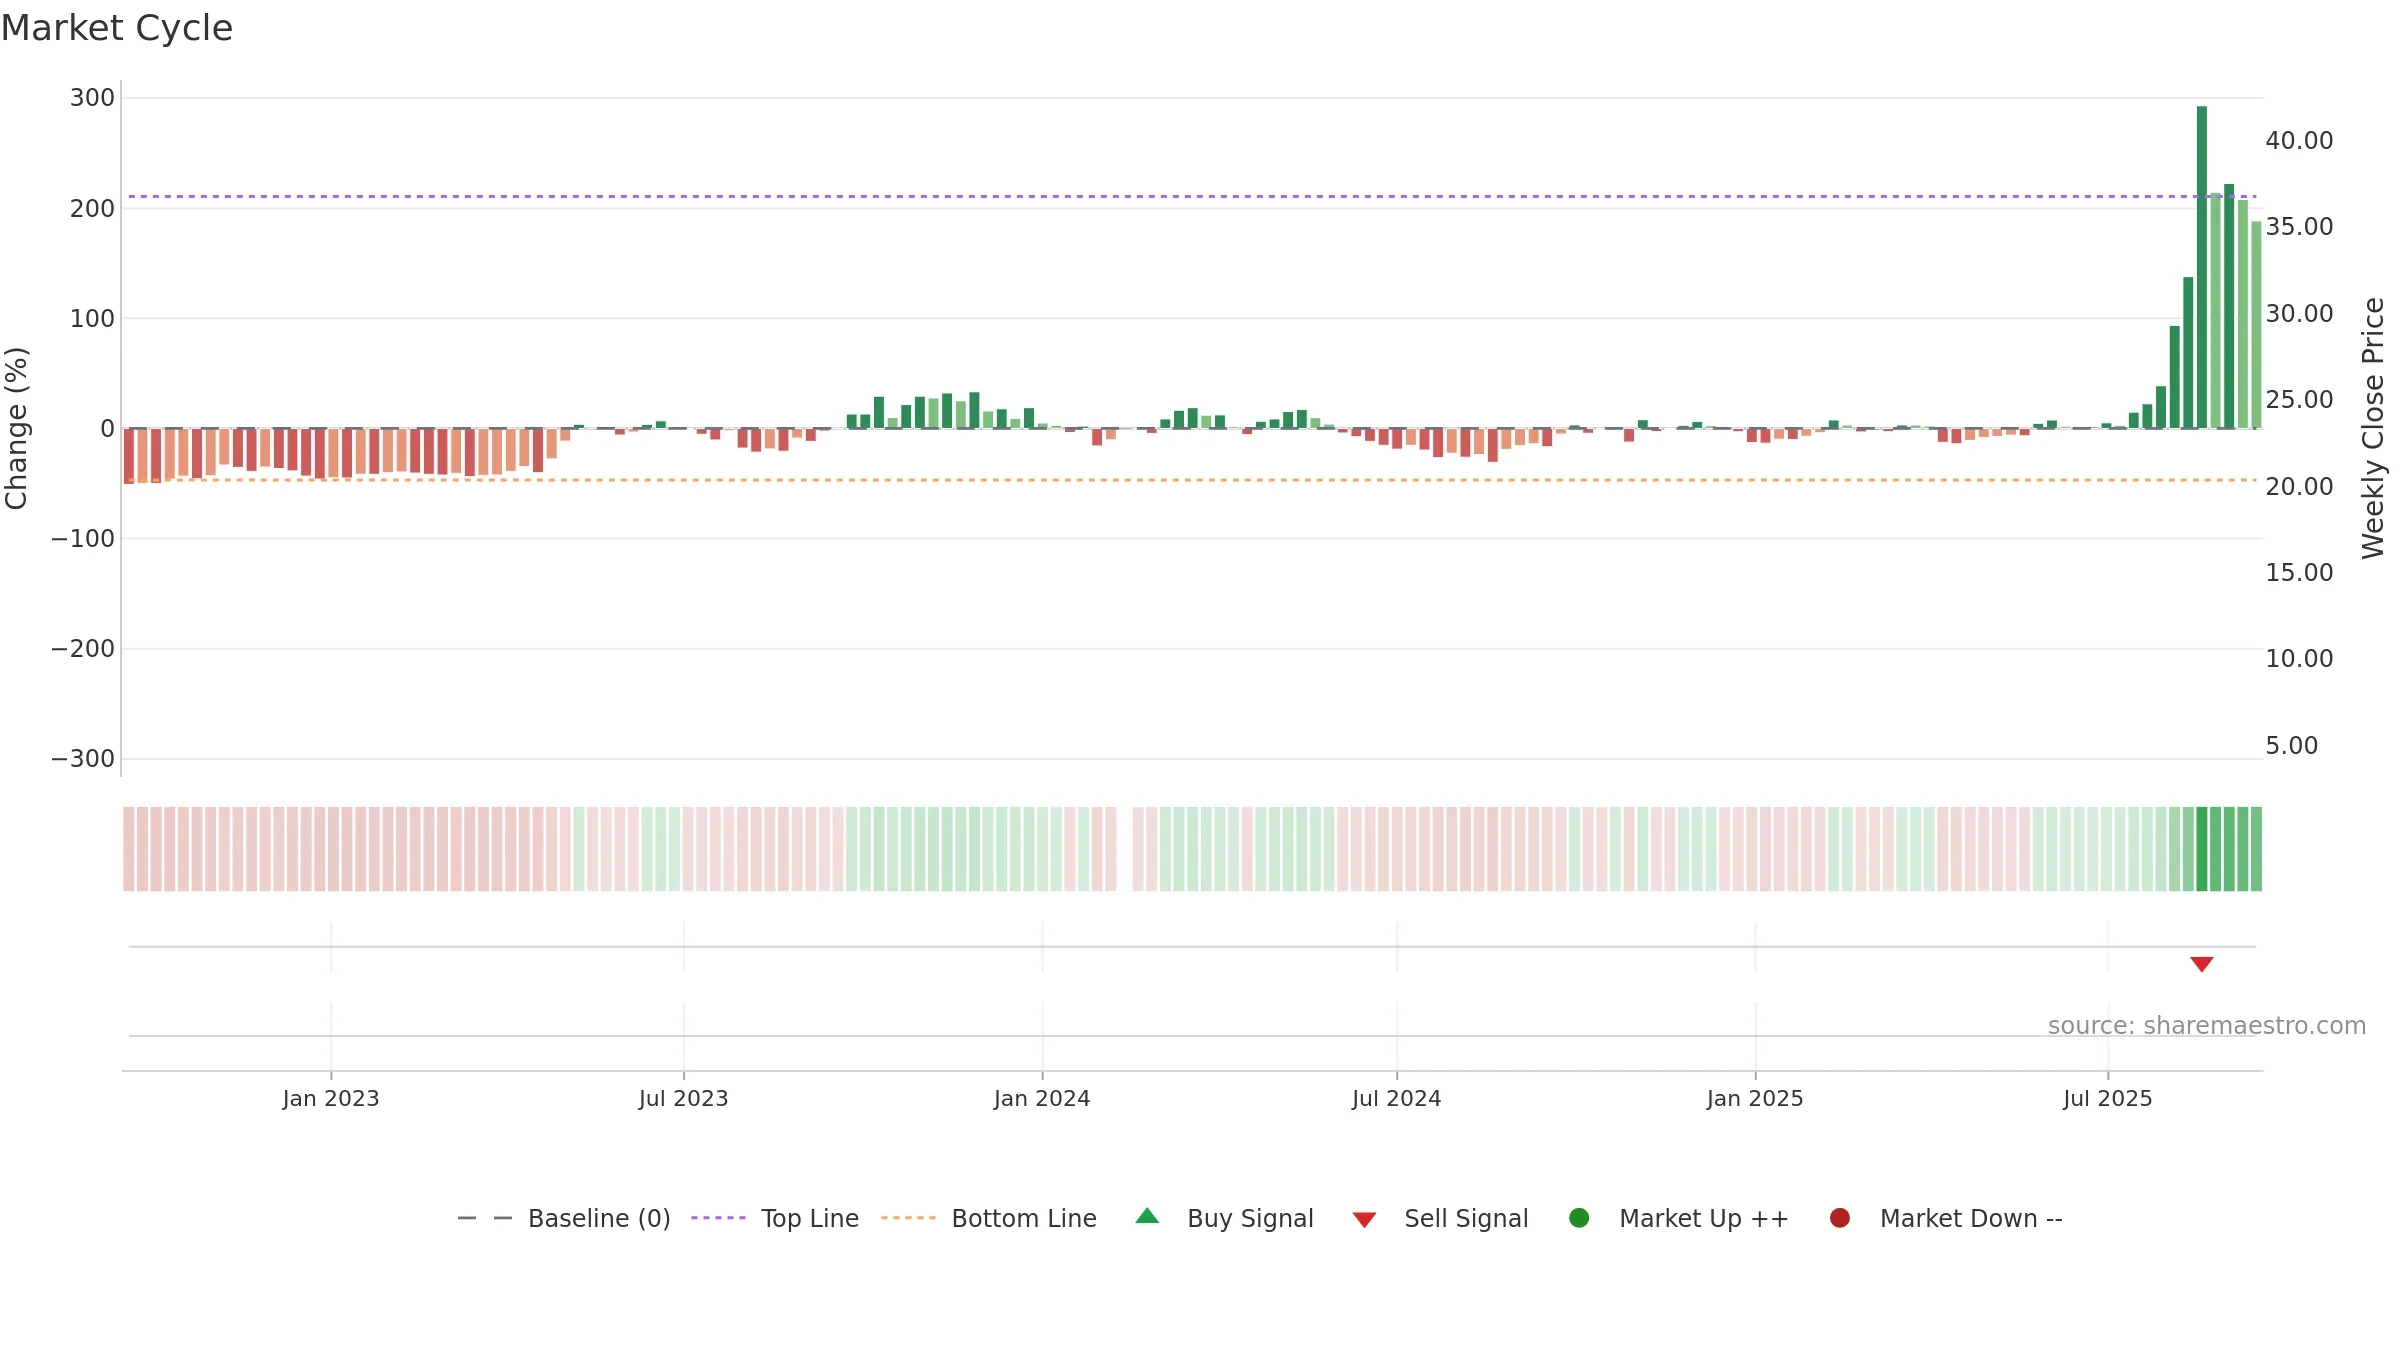Image resolution: width=2400 pixels, height=1350 pixels.
Task: Click the −100 tick on left axis
Action: (83, 539)
